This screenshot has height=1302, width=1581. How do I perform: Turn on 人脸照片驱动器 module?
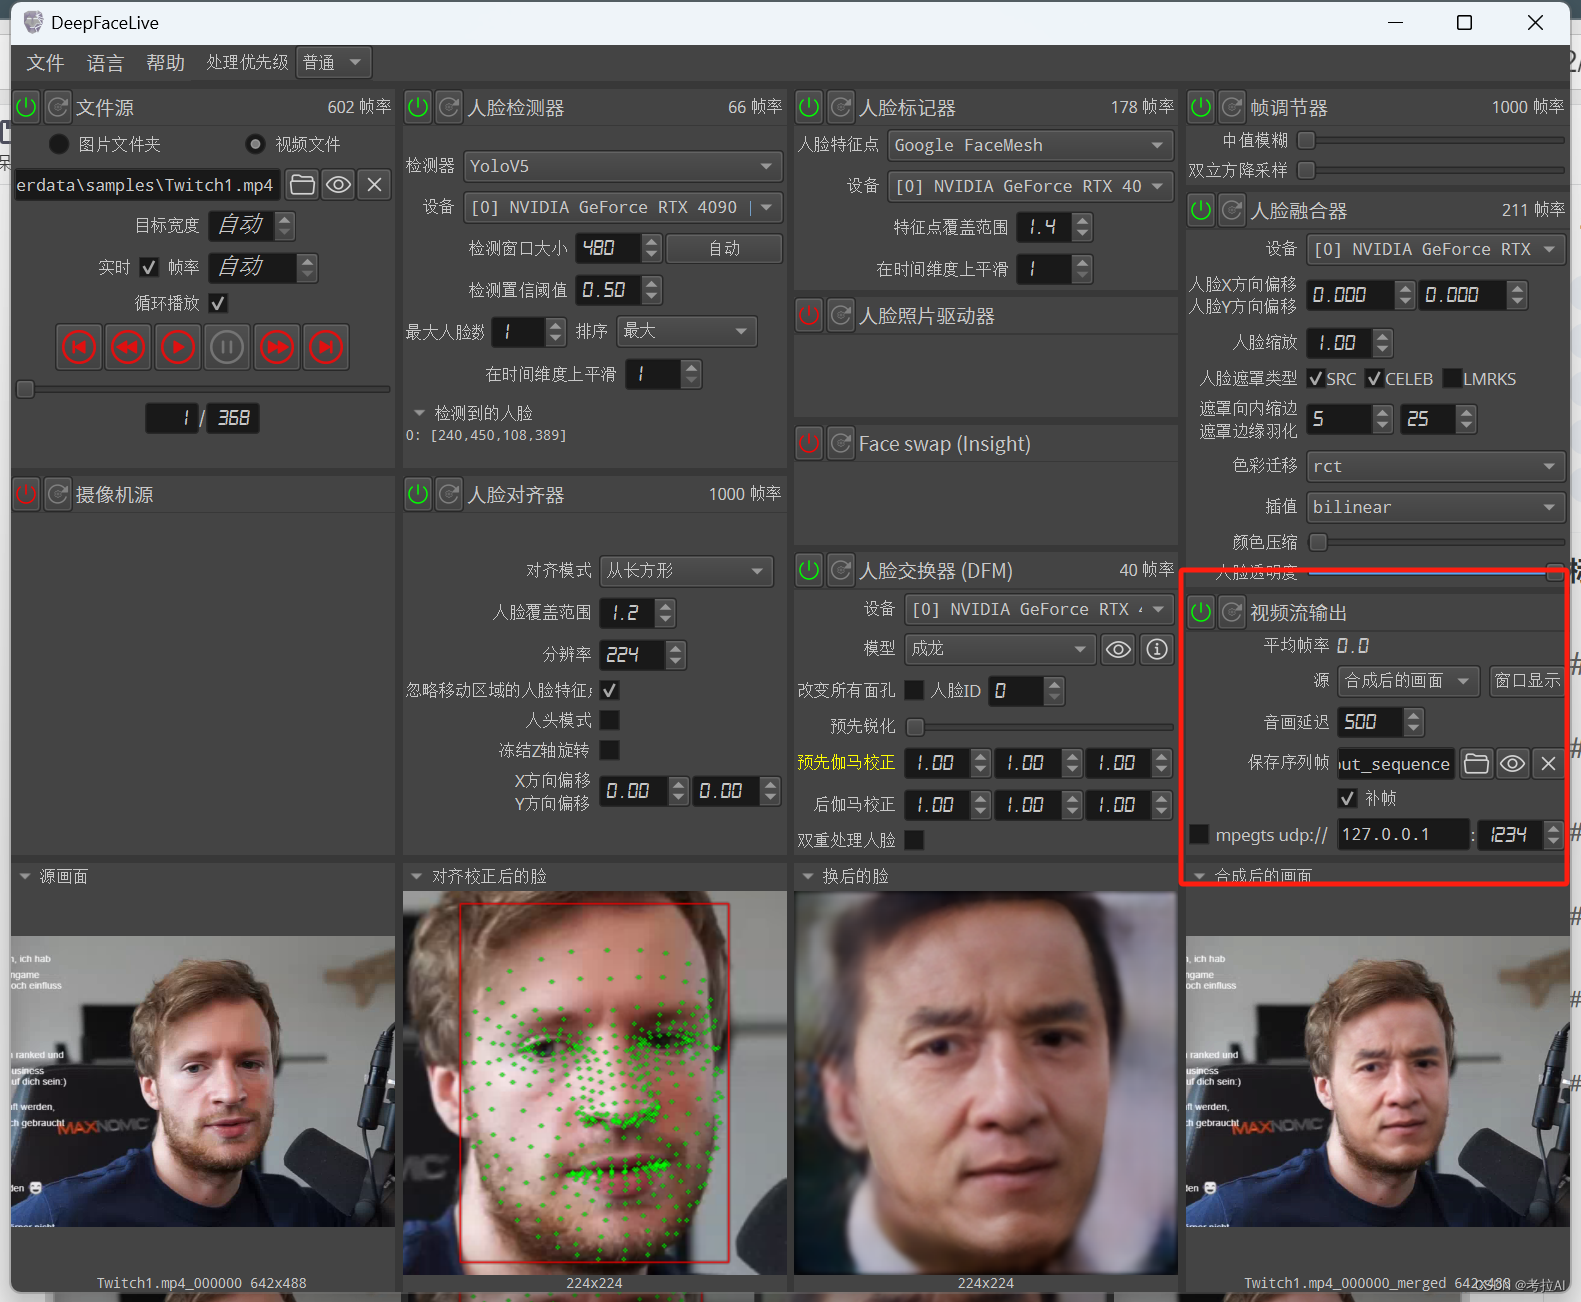coord(809,315)
